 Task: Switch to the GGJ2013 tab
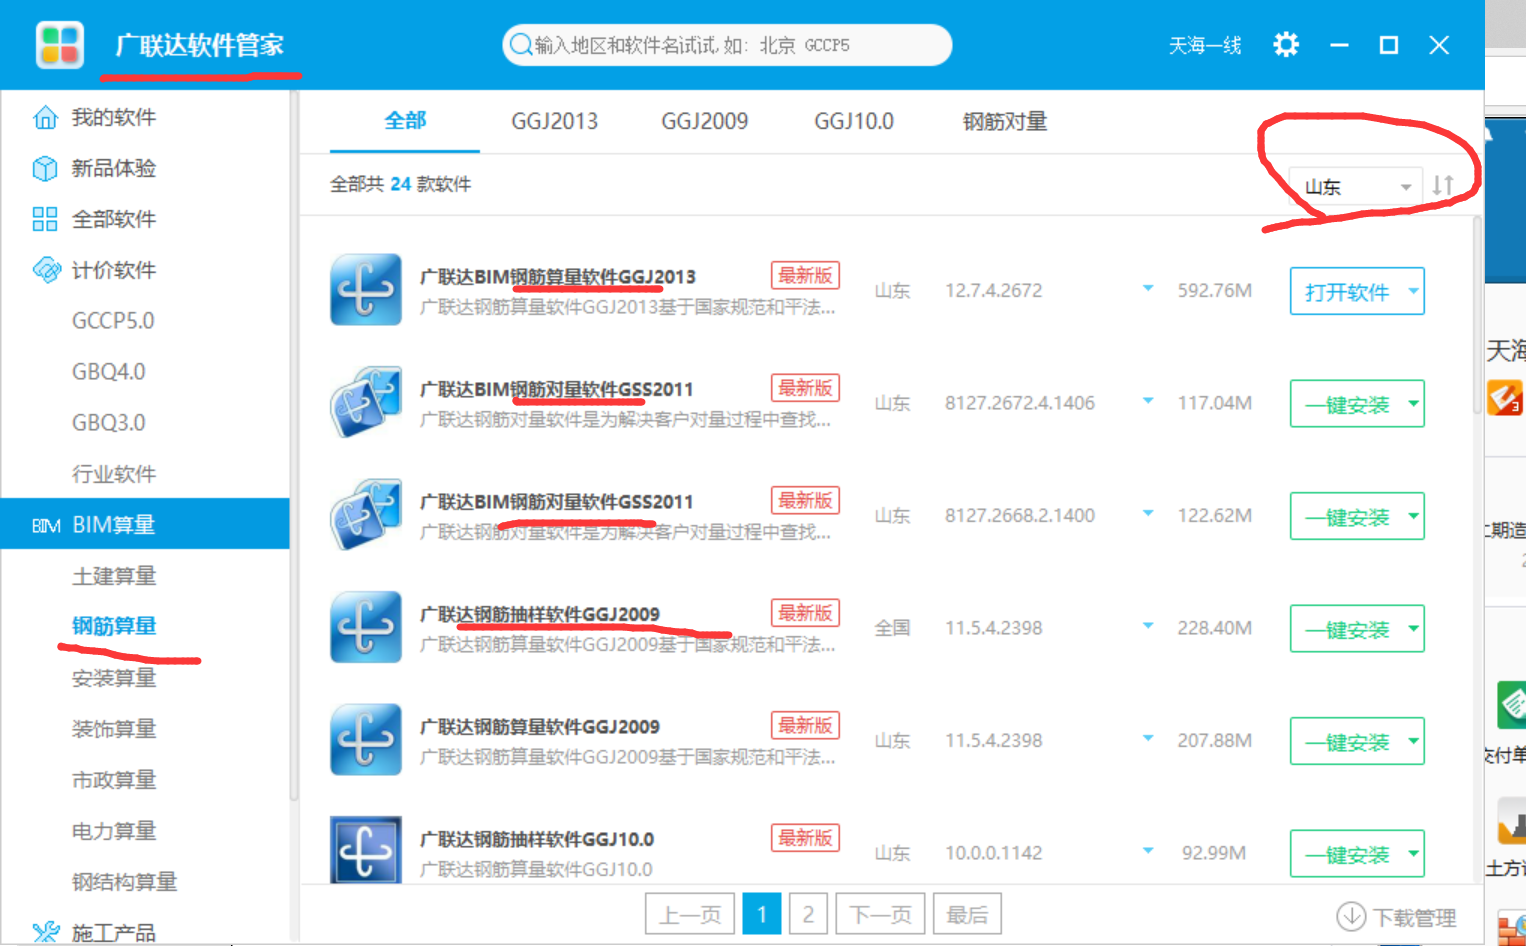point(555,121)
